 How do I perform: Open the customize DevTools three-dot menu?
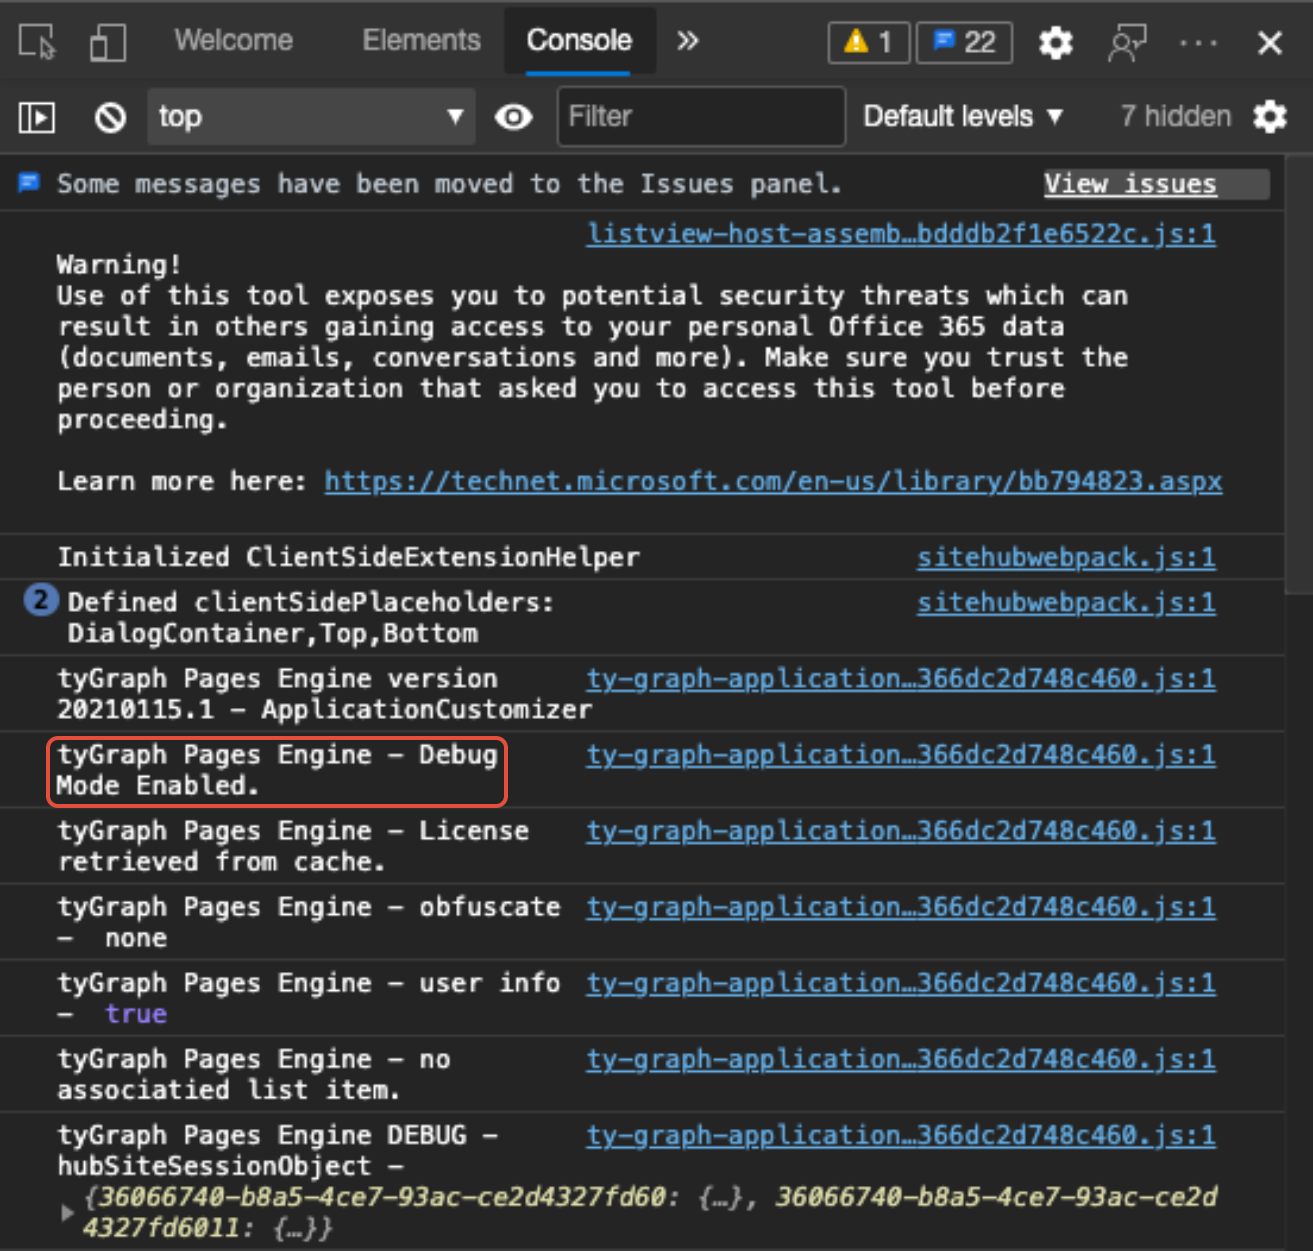click(x=1198, y=42)
